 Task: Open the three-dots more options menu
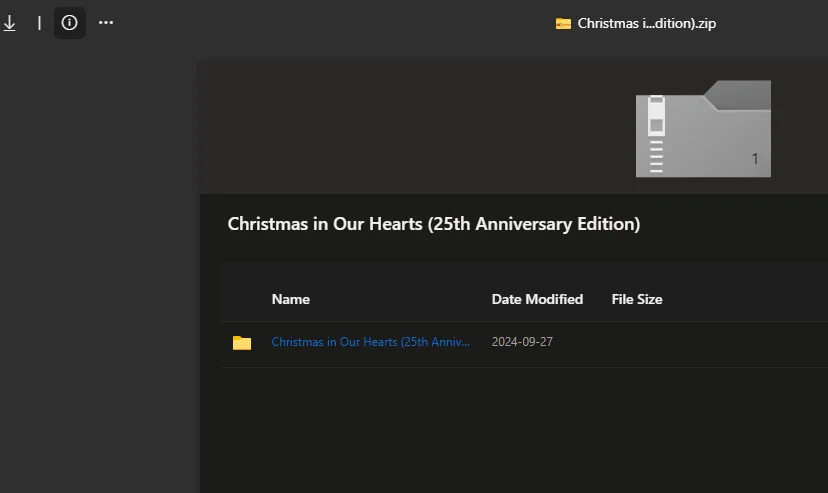106,23
